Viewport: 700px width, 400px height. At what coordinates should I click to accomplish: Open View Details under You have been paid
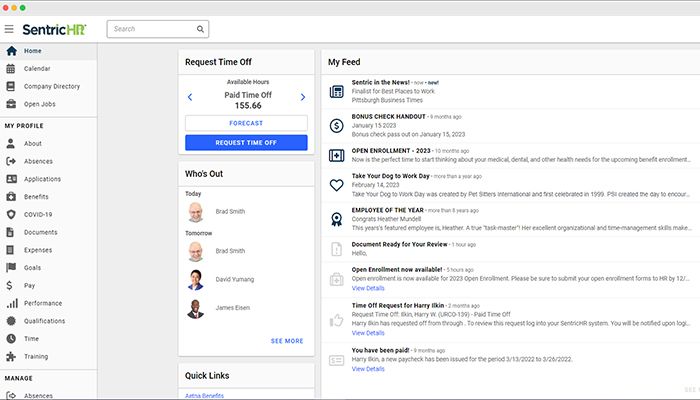tap(367, 369)
